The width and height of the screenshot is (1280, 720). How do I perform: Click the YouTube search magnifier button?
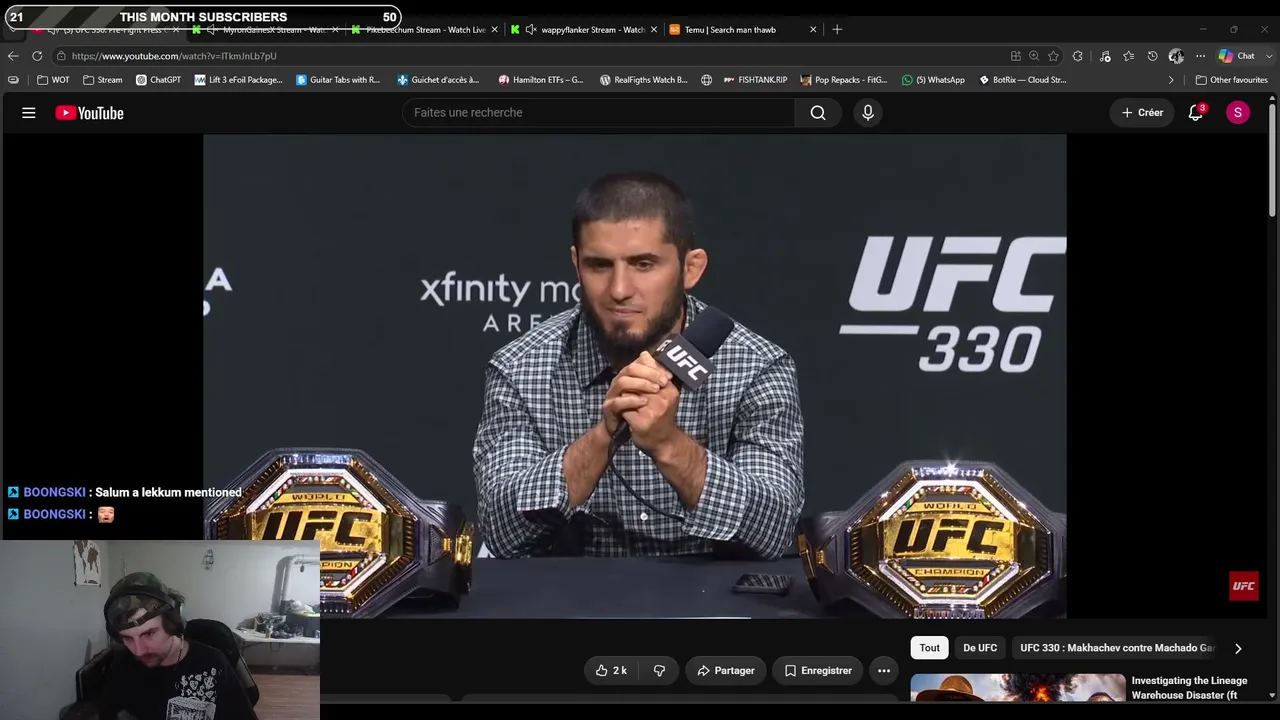pyautogui.click(x=818, y=113)
